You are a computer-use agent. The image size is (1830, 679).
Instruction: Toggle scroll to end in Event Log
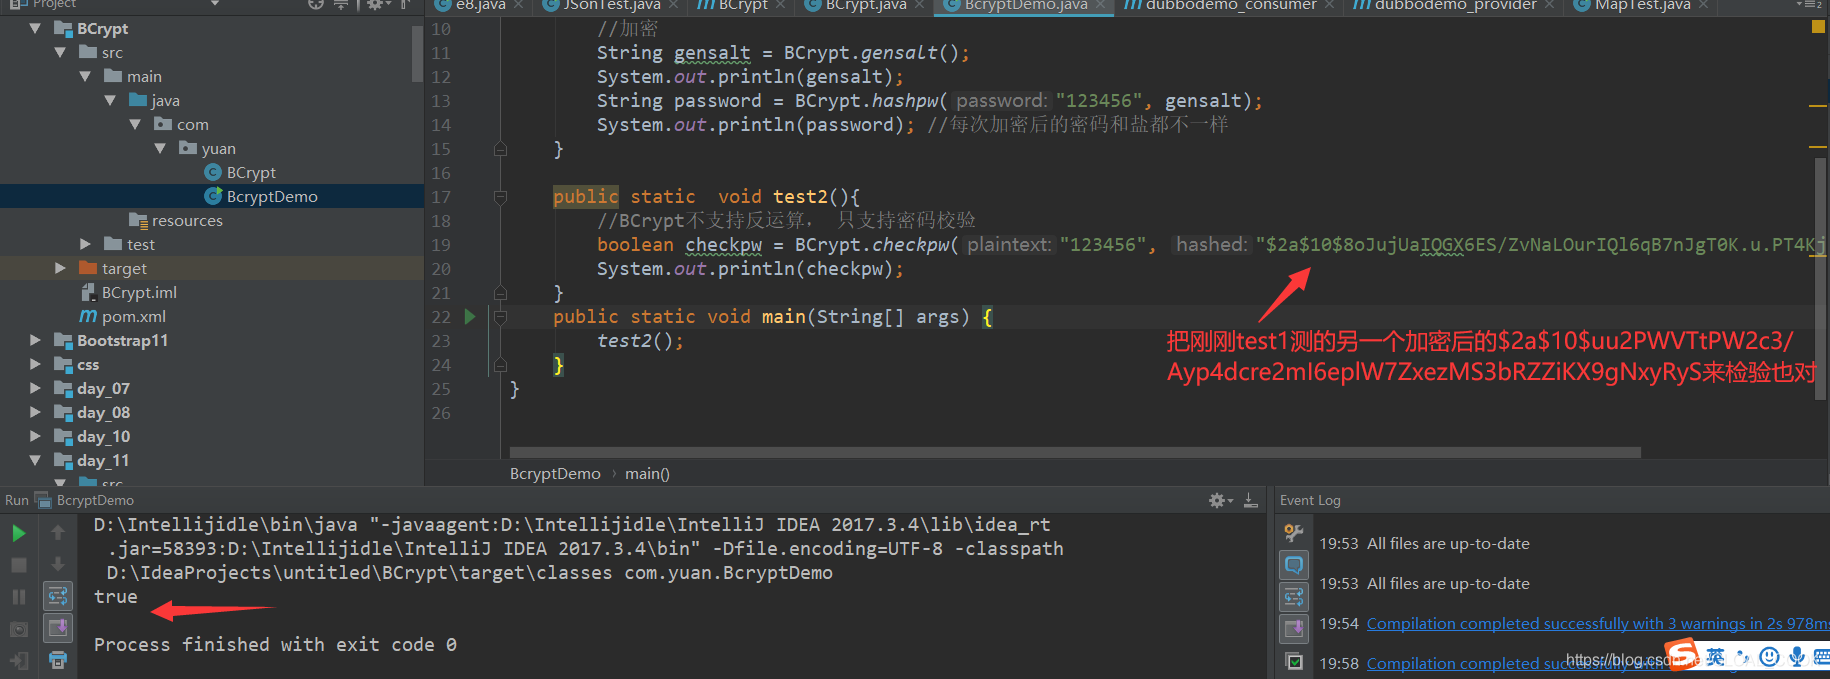1294,628
